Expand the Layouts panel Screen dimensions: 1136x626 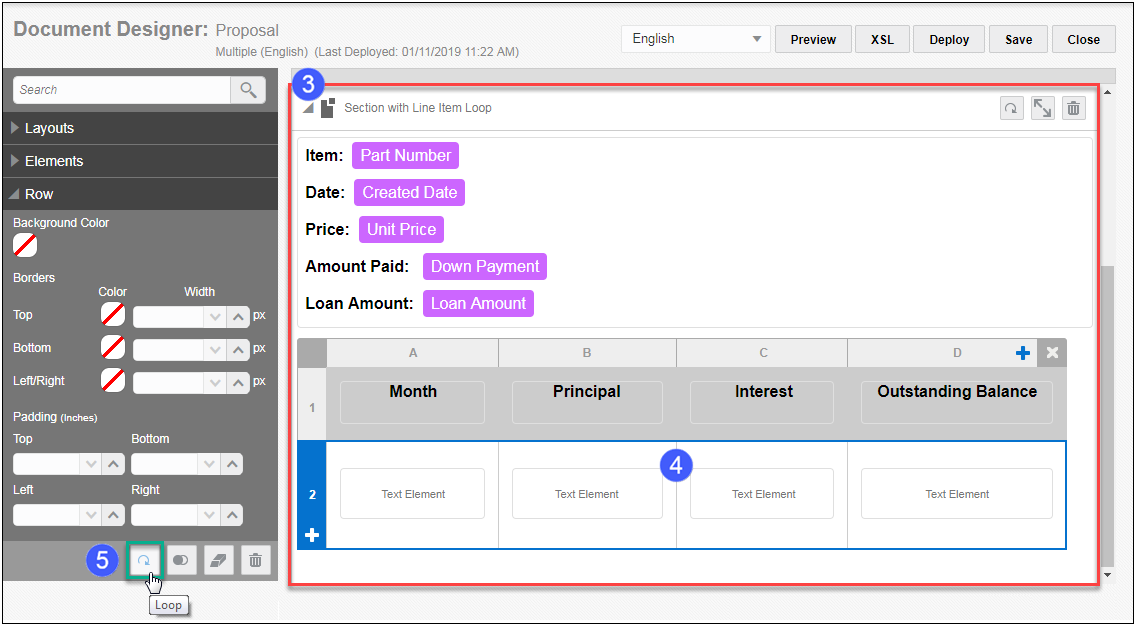pyautogui.click(x=141, y=128)
